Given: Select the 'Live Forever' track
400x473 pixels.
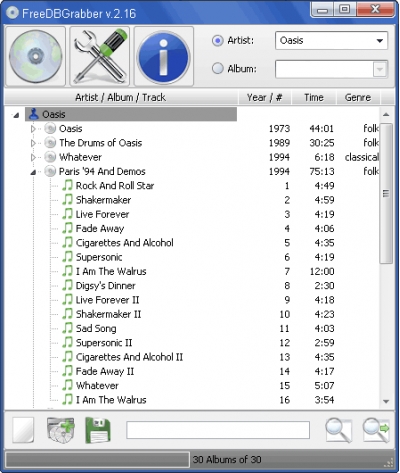Looking at the screenshot, I should coord(102,214).
